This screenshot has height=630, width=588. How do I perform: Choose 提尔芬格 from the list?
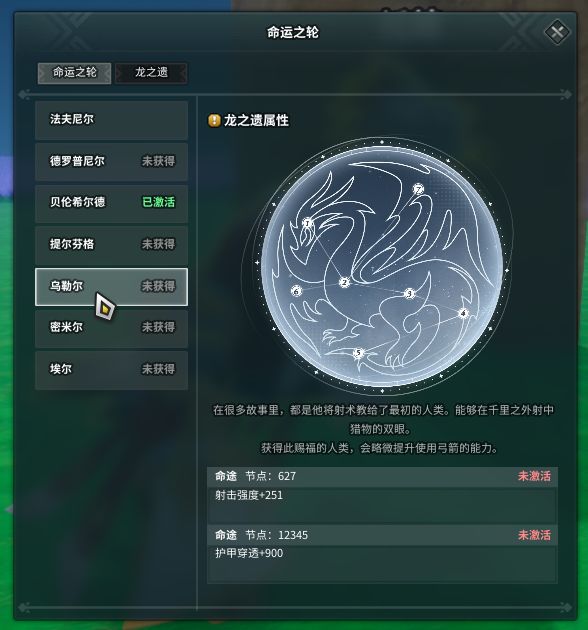pos(111,244)
